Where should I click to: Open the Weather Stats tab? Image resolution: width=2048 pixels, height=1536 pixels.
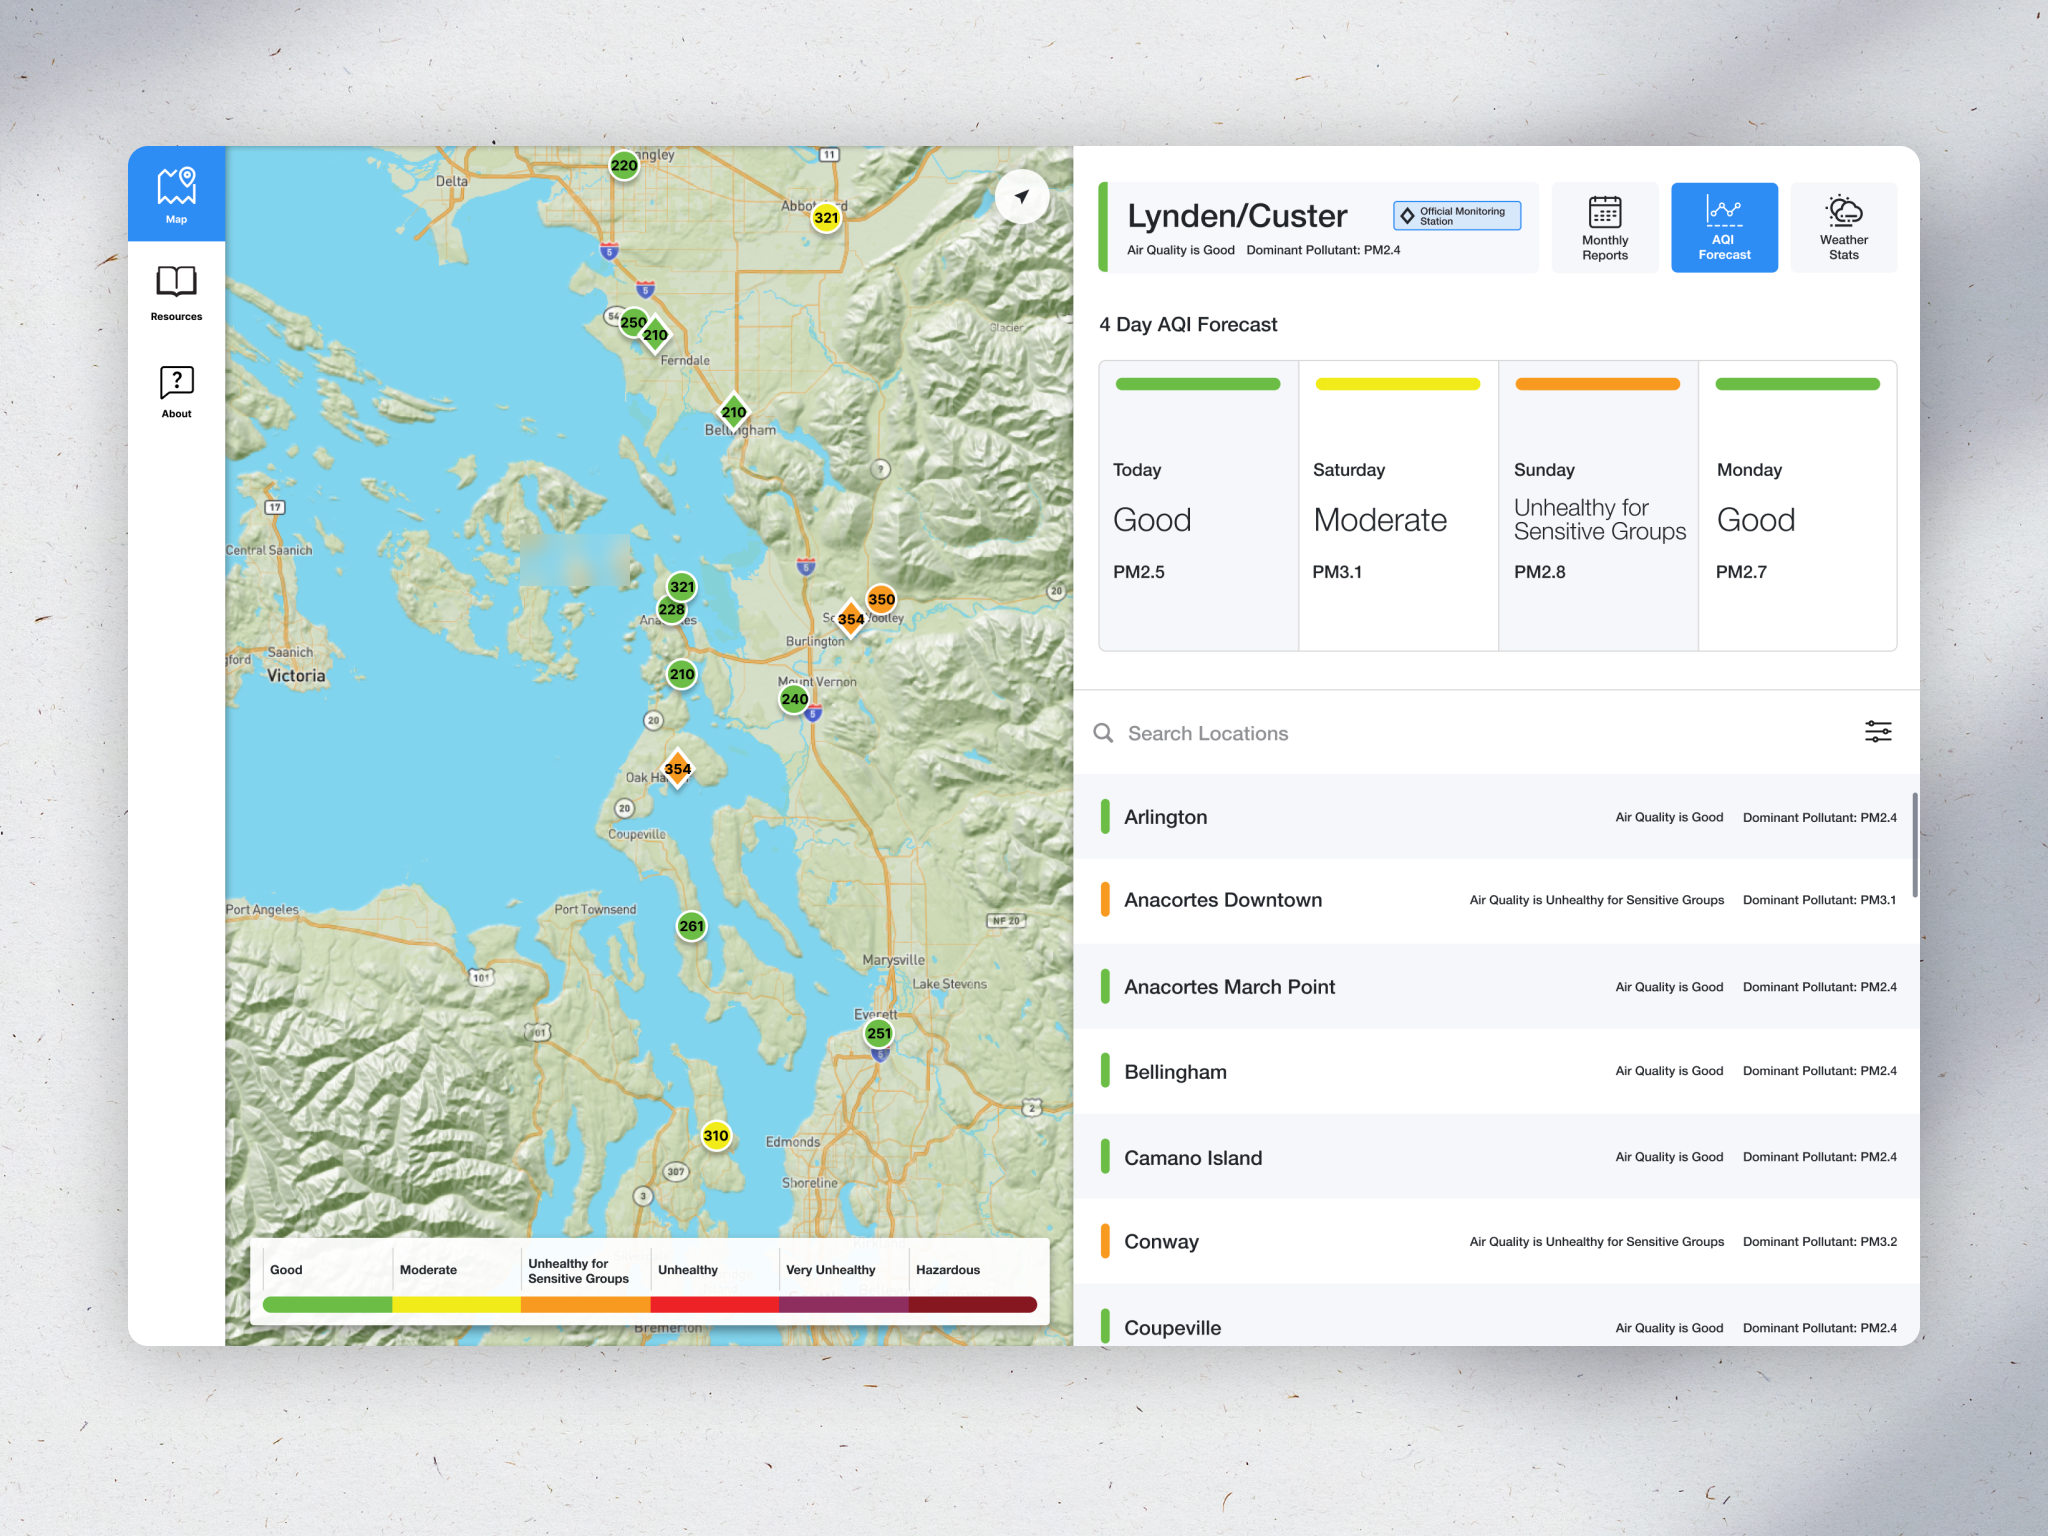pyautogui.click(x=1843, y=228)
